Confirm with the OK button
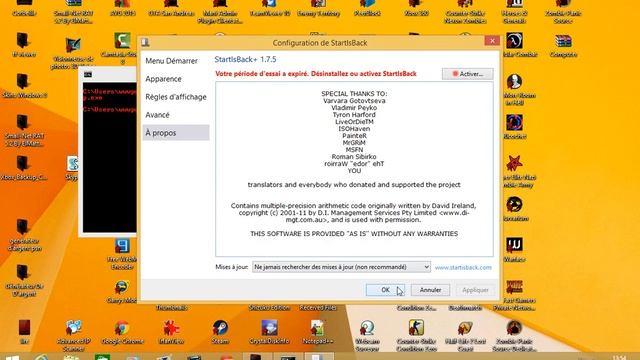The width and height of the screenshot is (640, 360). (385, 290)
